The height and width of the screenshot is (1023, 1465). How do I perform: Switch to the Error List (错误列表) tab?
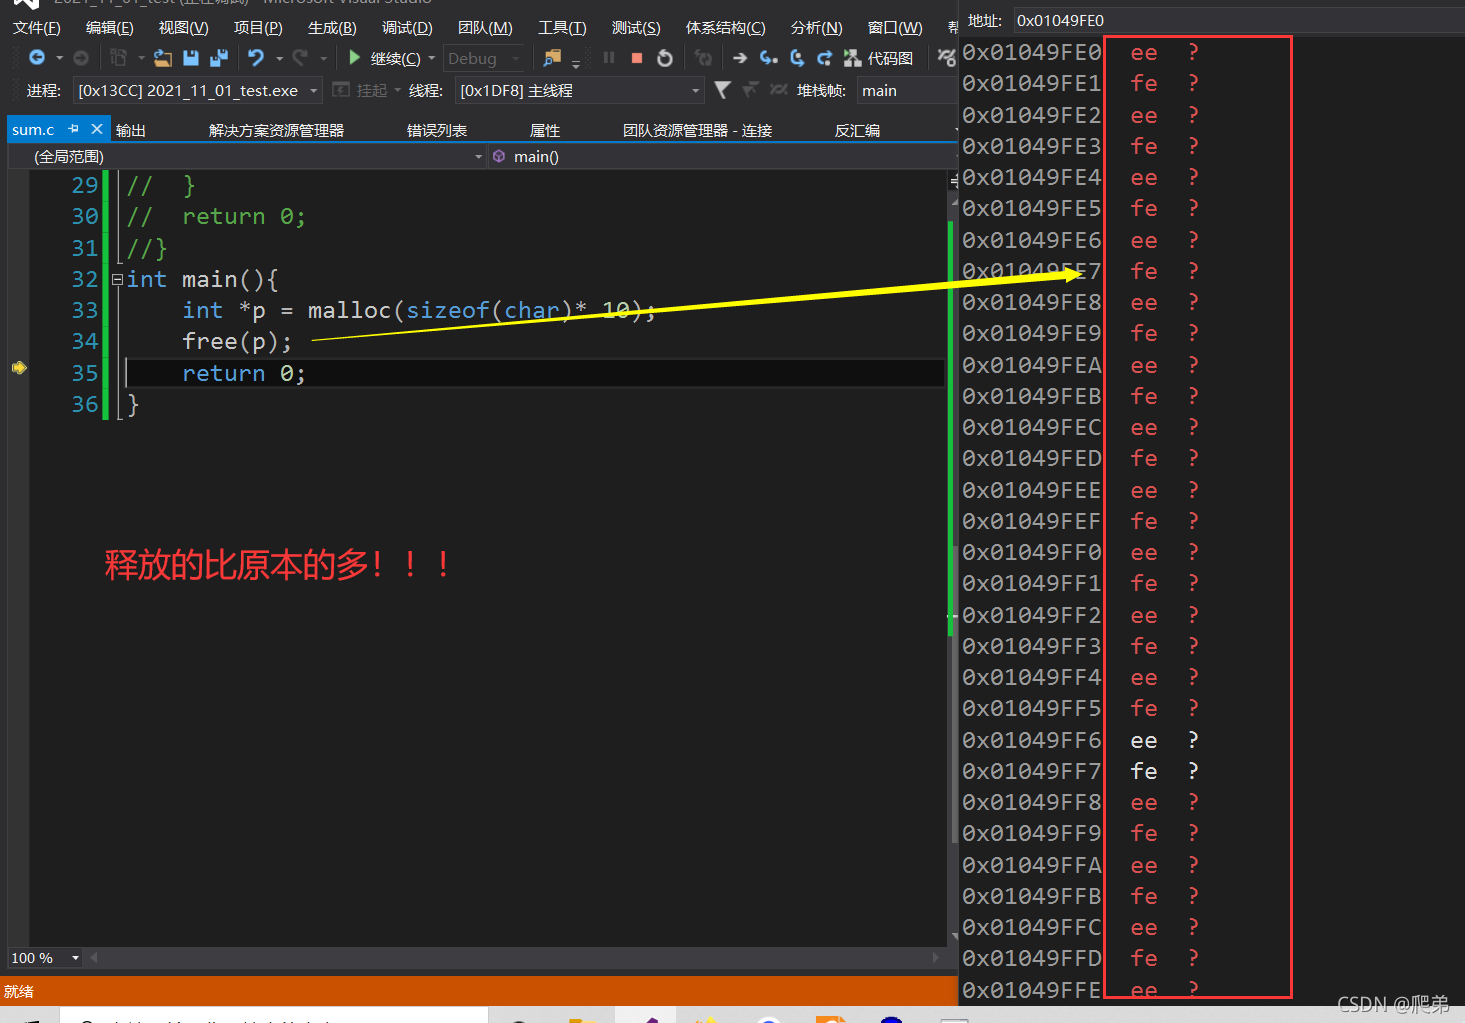(437, 130)
